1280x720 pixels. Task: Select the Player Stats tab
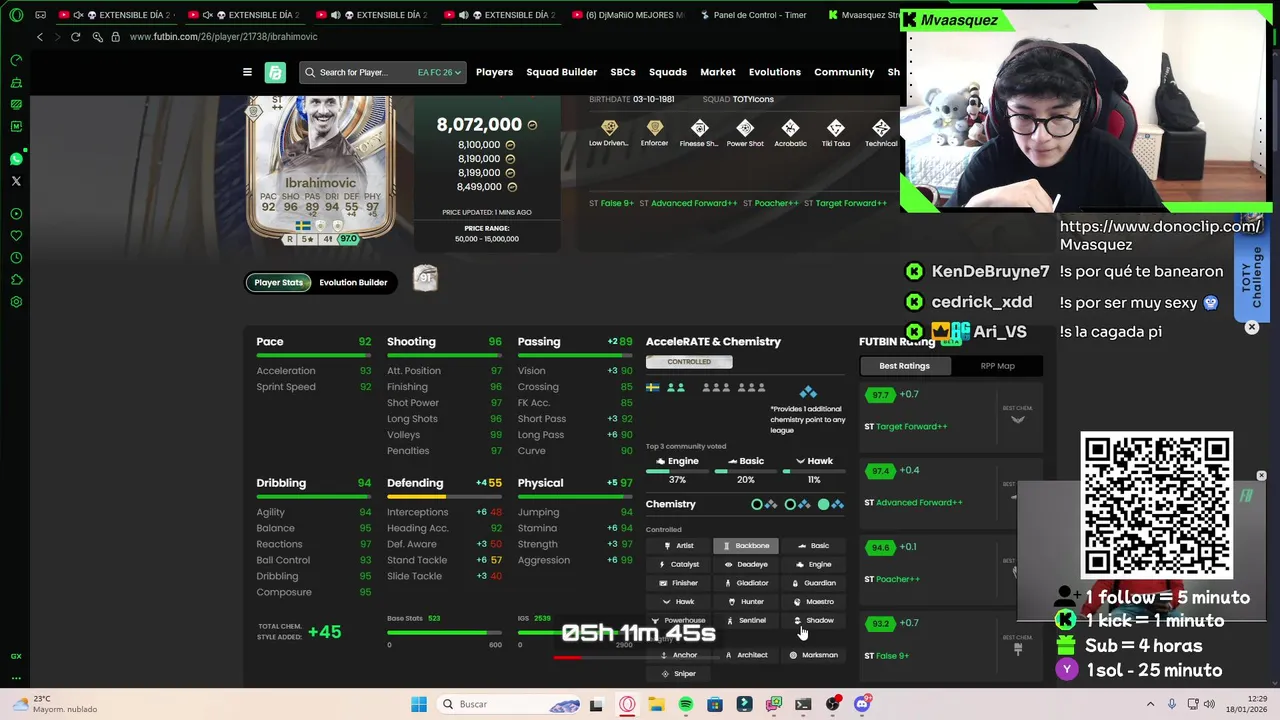coord(278,282)
